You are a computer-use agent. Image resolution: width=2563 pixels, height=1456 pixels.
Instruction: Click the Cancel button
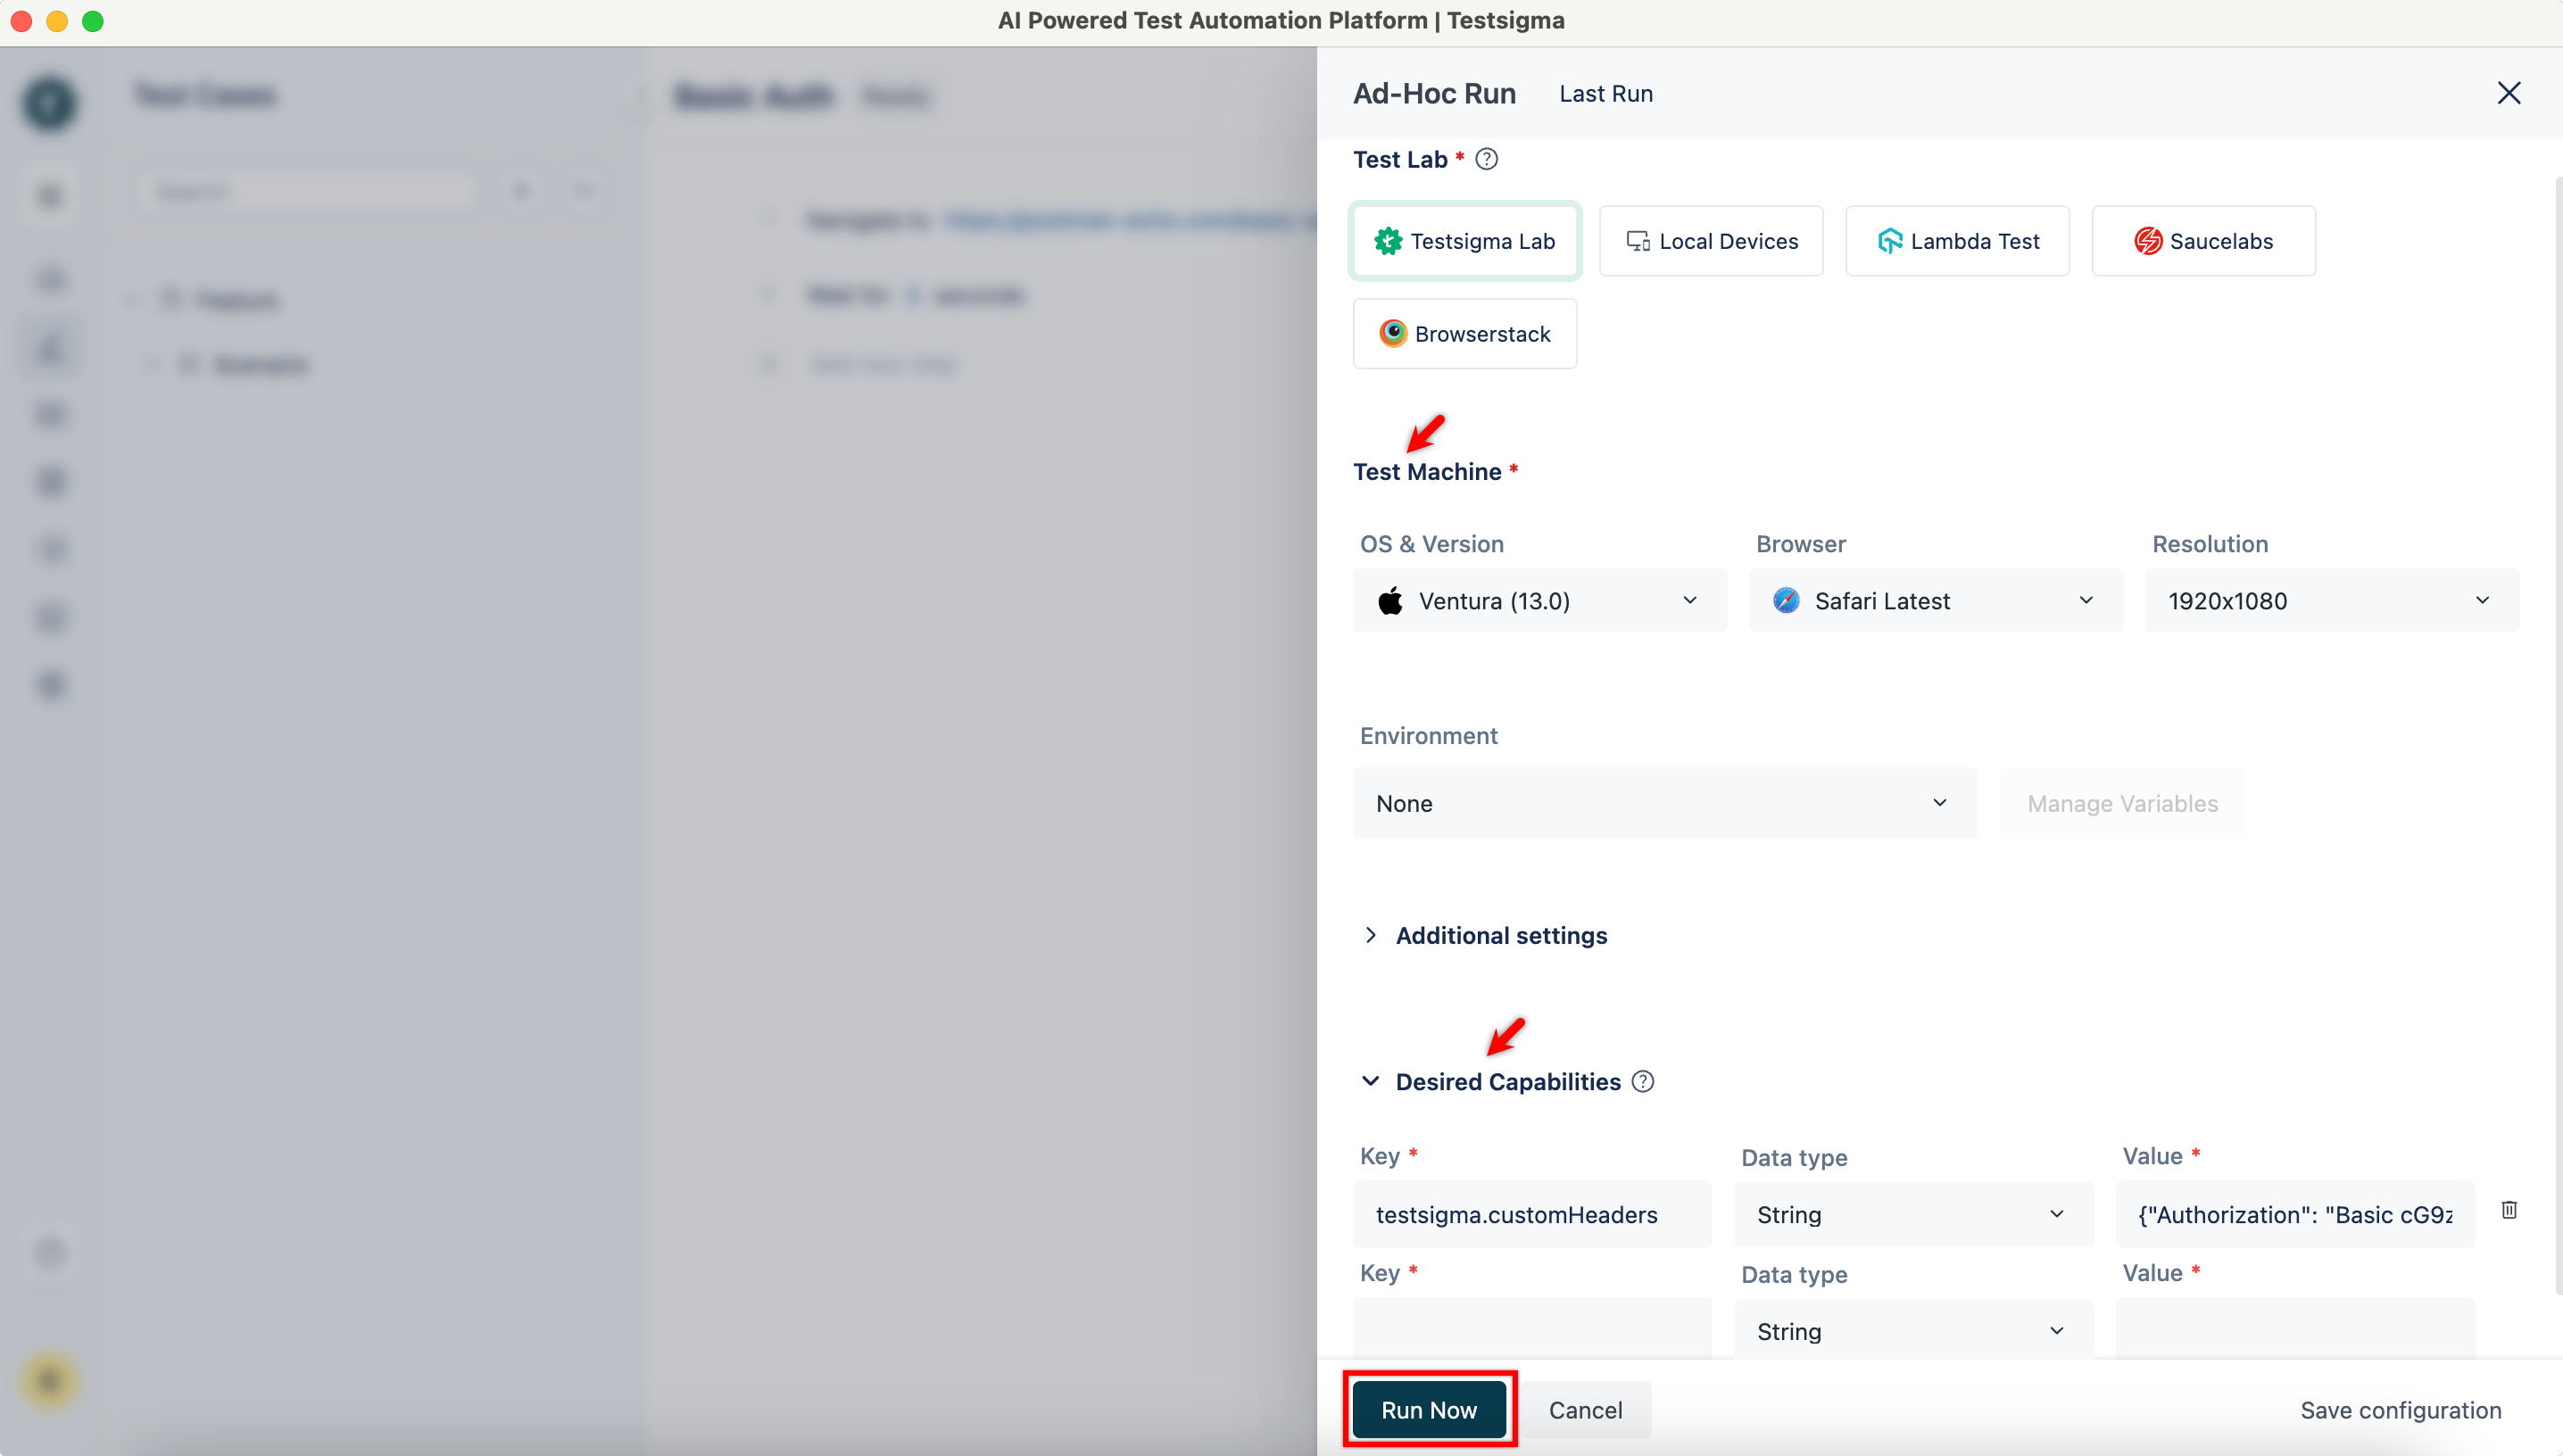click(1585, 1410)
